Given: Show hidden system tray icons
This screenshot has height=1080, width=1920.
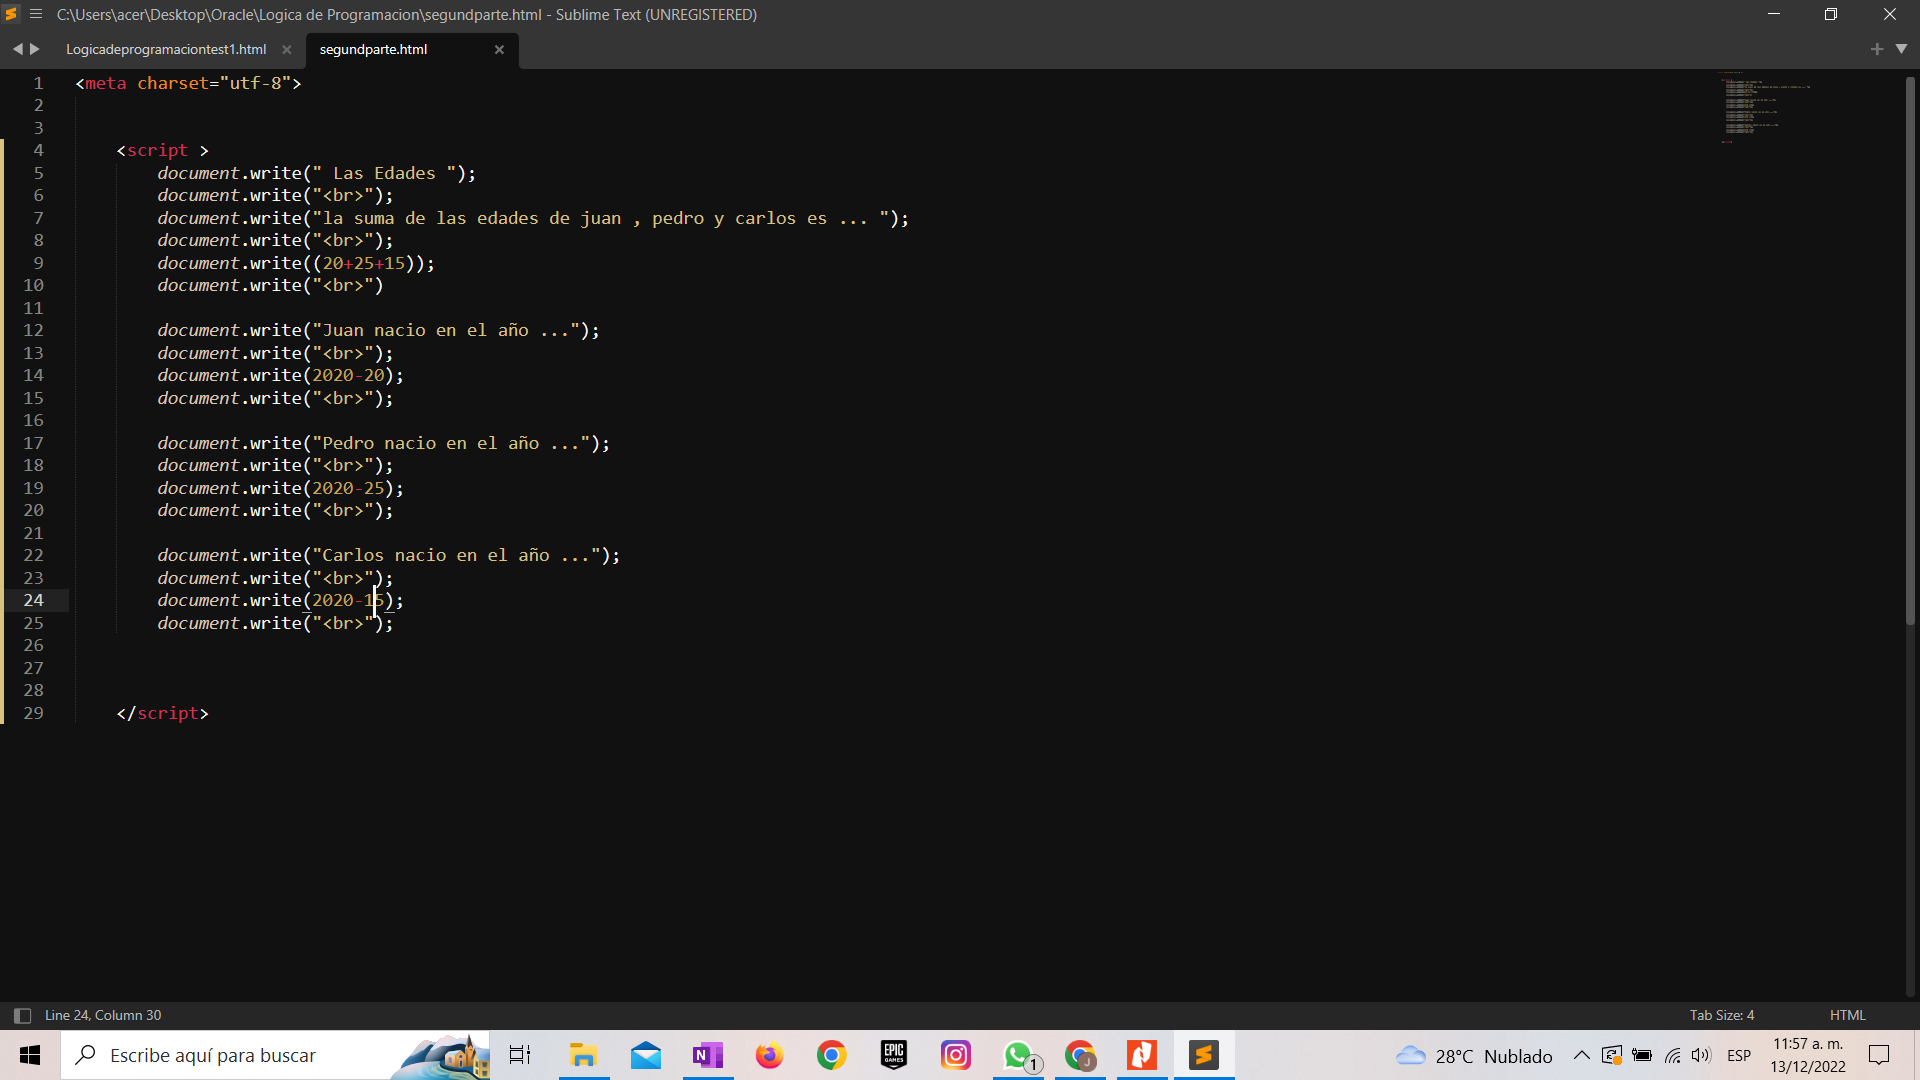Looking at the screenshot, I should pos(1581,1055).
